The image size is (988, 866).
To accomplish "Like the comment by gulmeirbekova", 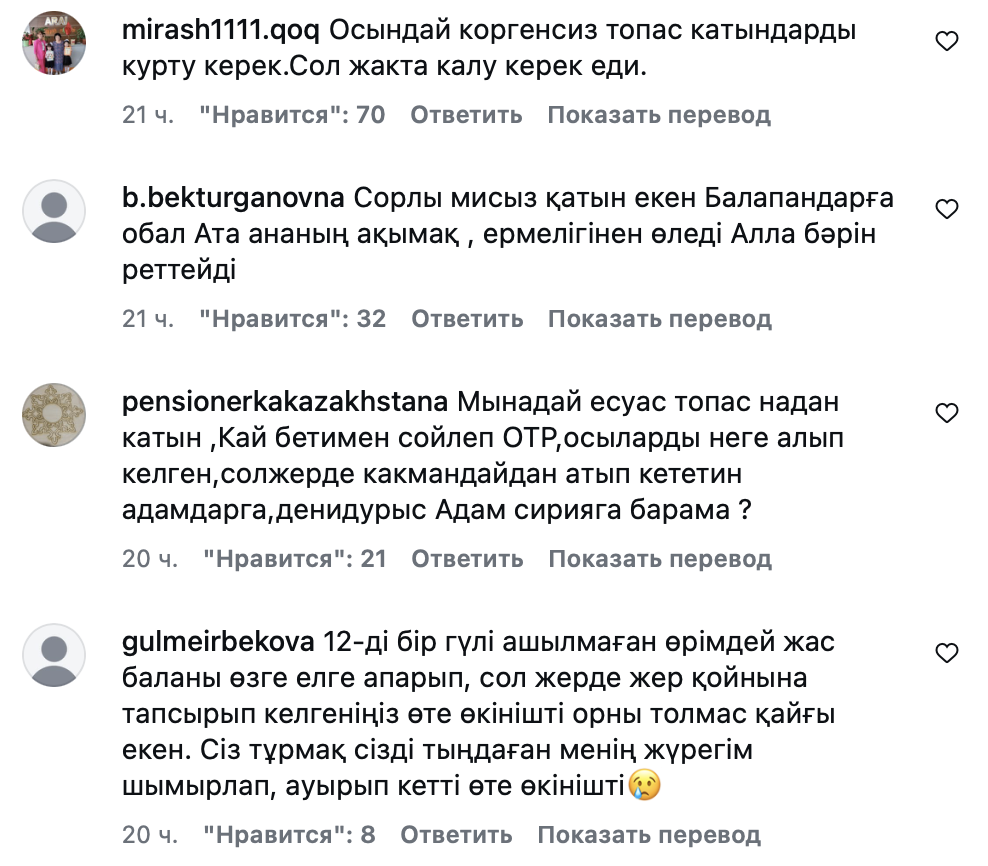I will pyautogui.click(x=946, y=653).
